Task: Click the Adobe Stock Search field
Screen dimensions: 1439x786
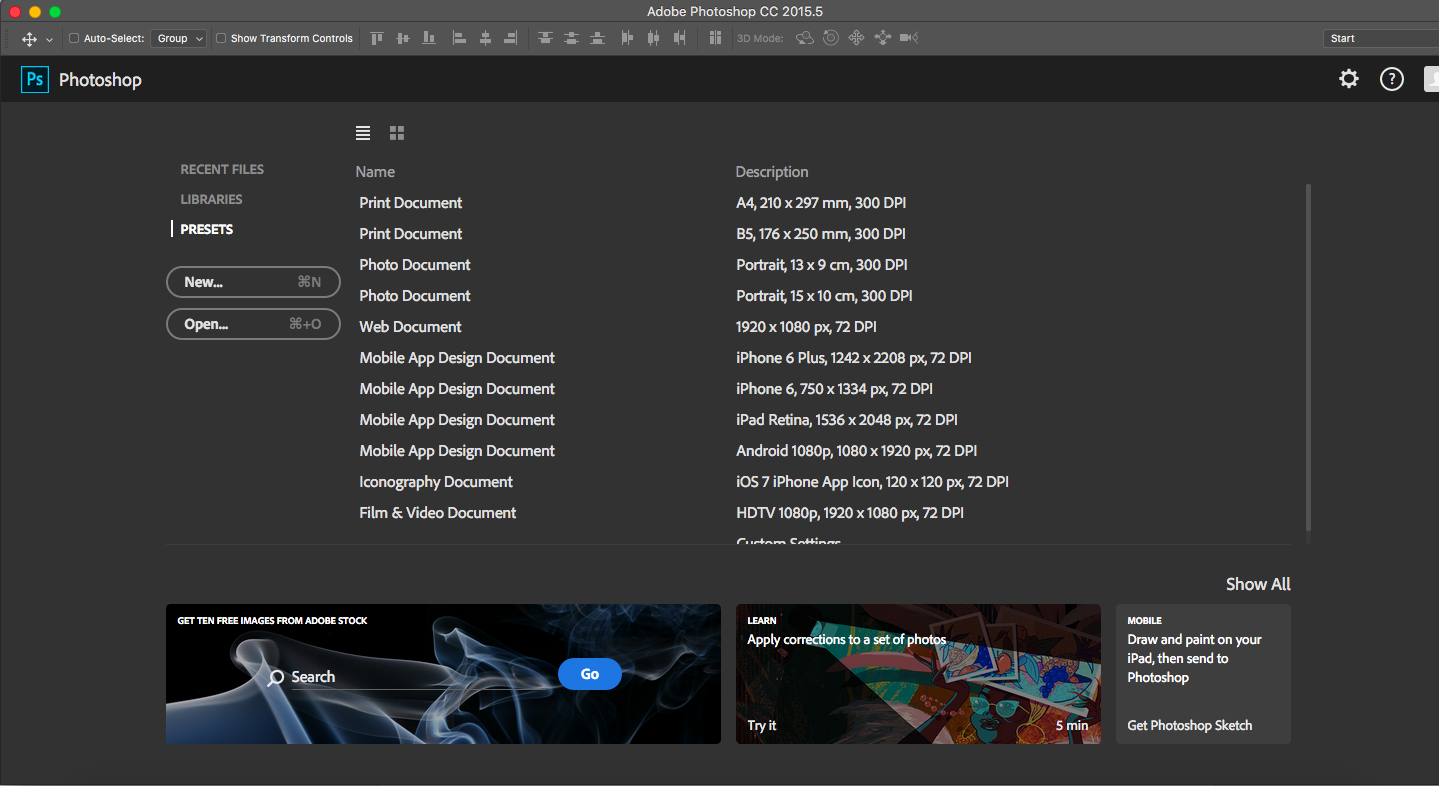Action: point(418,677)
